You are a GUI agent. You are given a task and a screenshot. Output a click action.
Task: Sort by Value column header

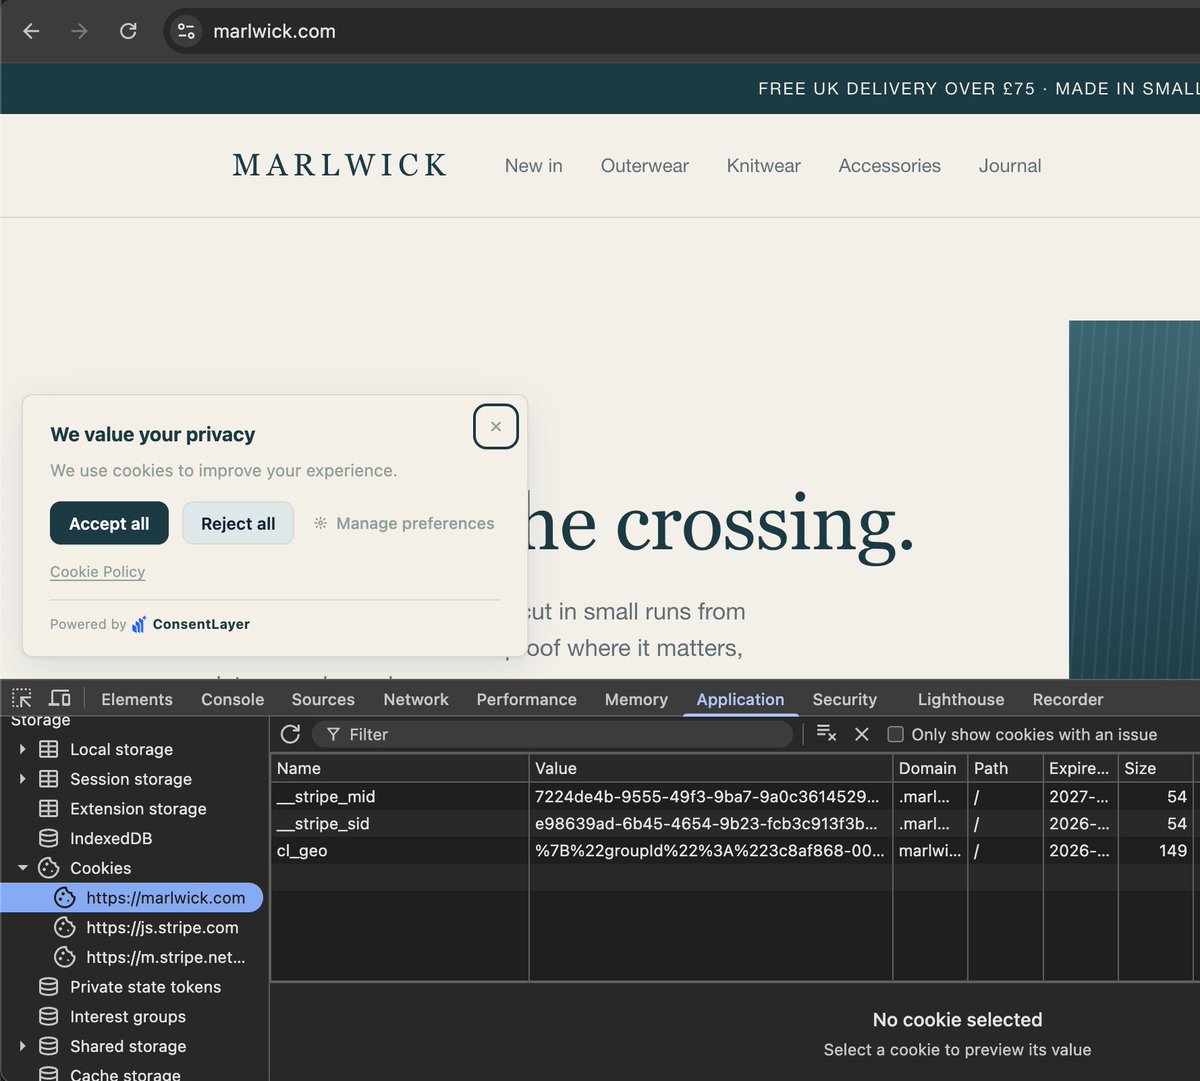711,768
